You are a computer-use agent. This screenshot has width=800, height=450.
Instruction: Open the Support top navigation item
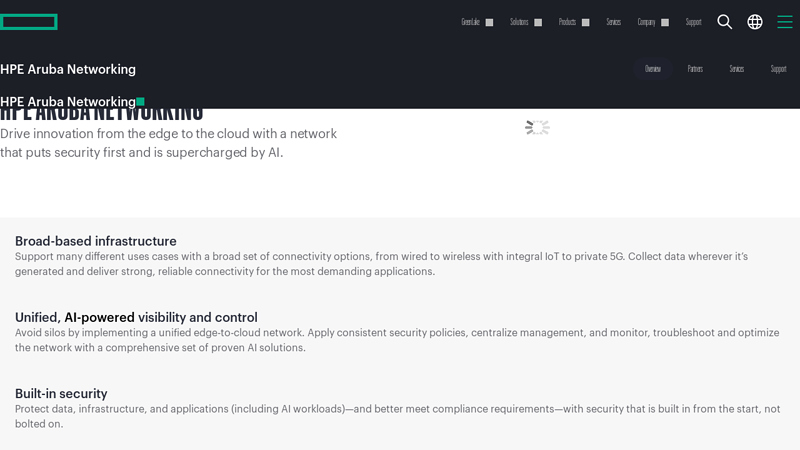tap(693, 22)
